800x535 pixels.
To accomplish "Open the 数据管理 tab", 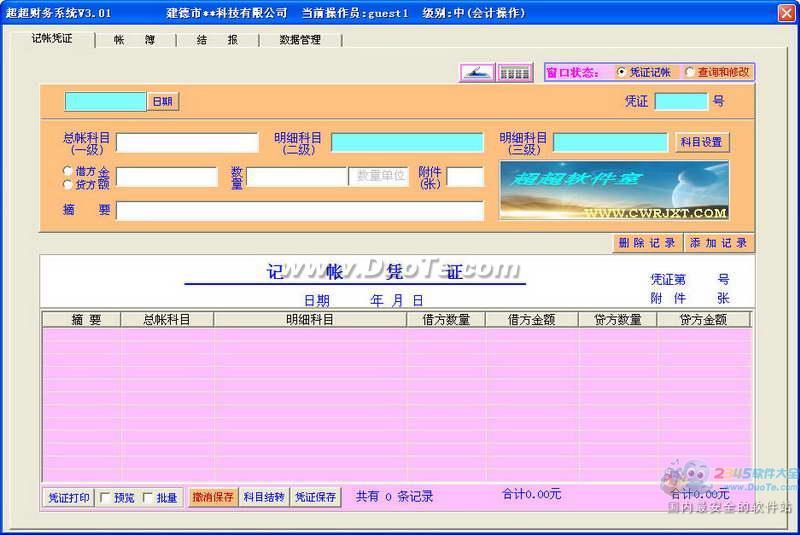I will click(300, 40).
